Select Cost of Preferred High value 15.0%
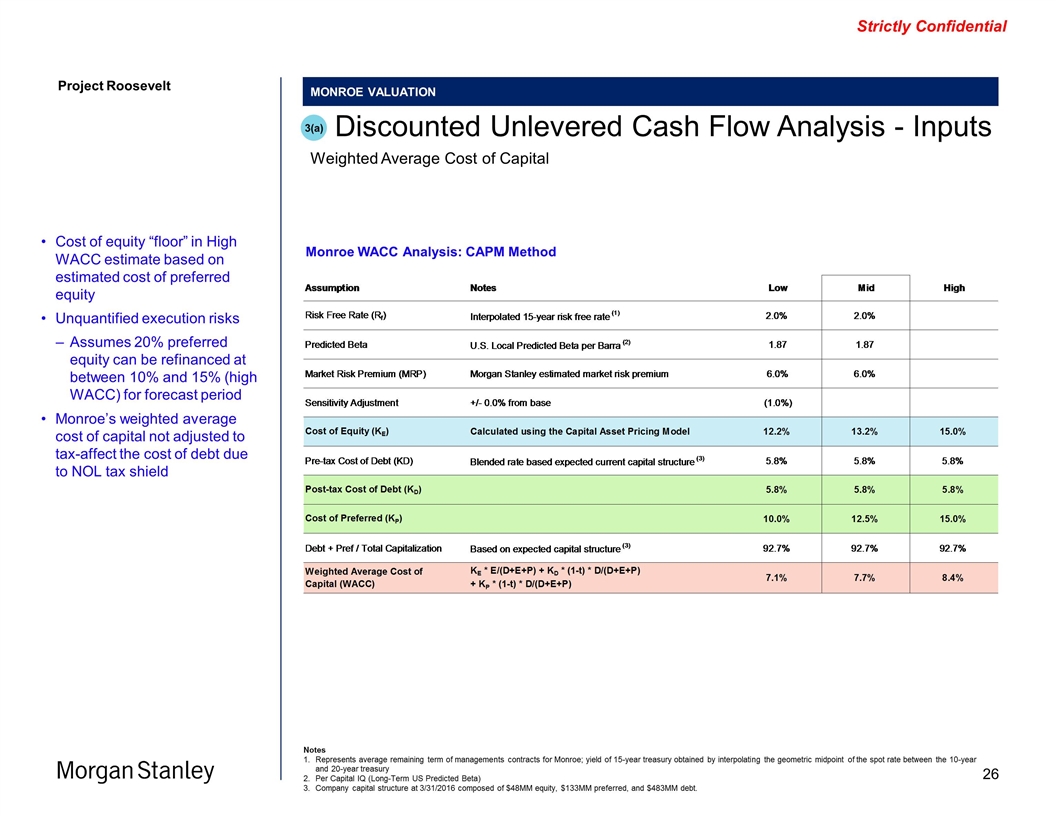Image resolution: width=1056 pixels, height=816 pixels. (952, 518)
